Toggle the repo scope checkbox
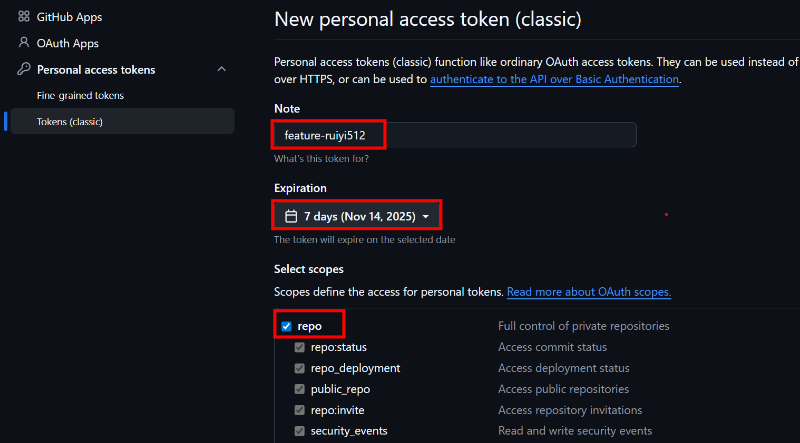The width and height of the screenshot is (800, 443). (x=286, y=326)
